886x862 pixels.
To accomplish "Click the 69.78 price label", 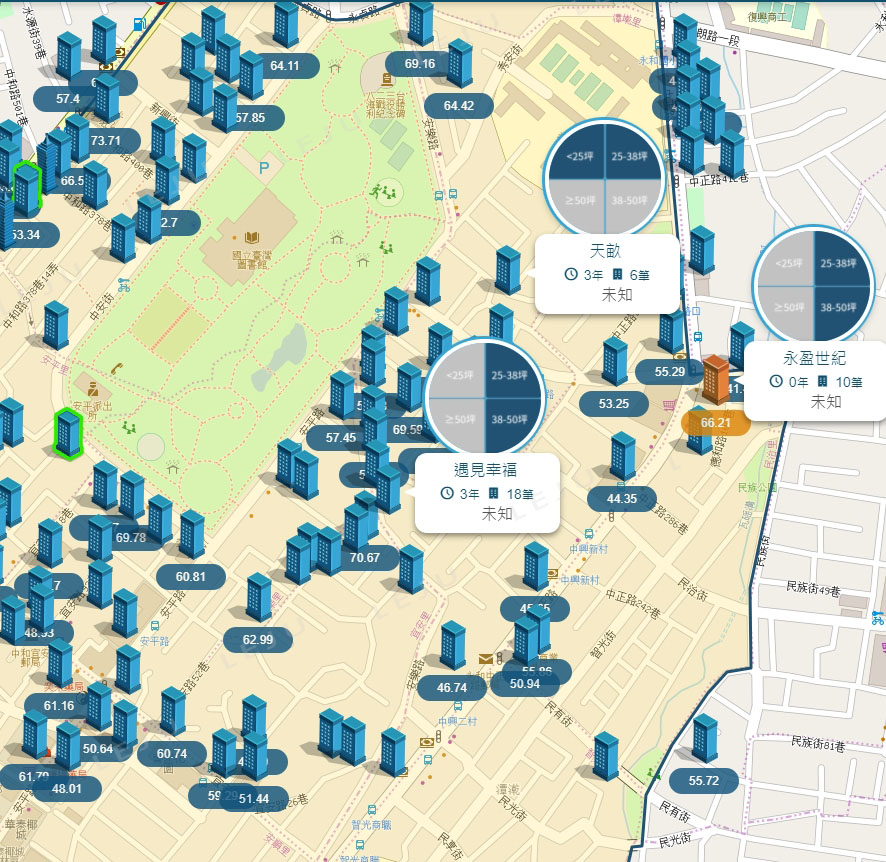I will coord(131,538).
